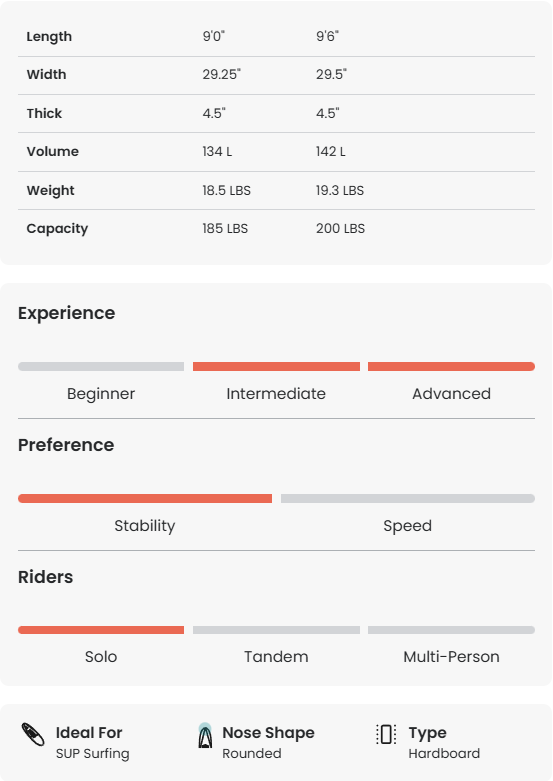Select the Tandem riders bar
Viewport: 553px width, 781px height.
(x=276, y=630)
